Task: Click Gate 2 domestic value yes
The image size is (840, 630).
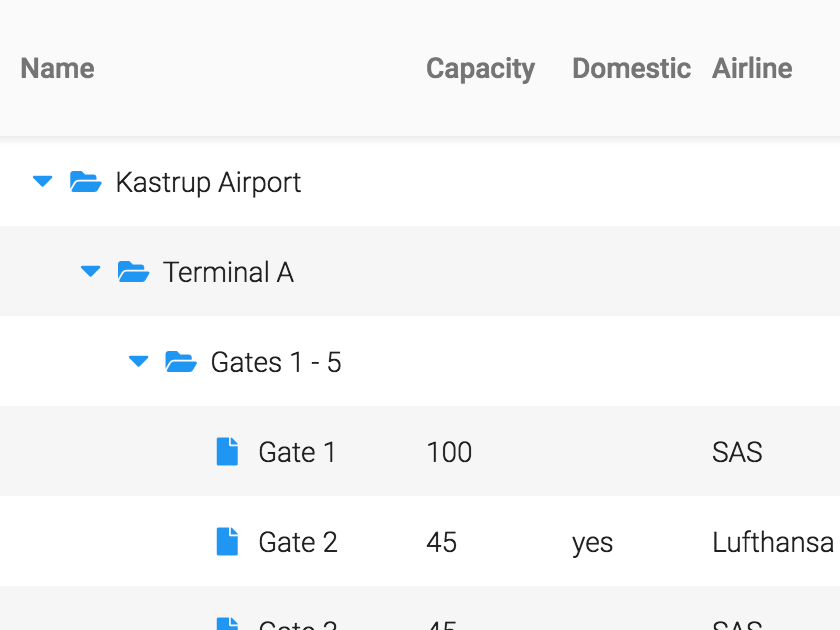Action: pyautogui.click(x=592, y=543)
